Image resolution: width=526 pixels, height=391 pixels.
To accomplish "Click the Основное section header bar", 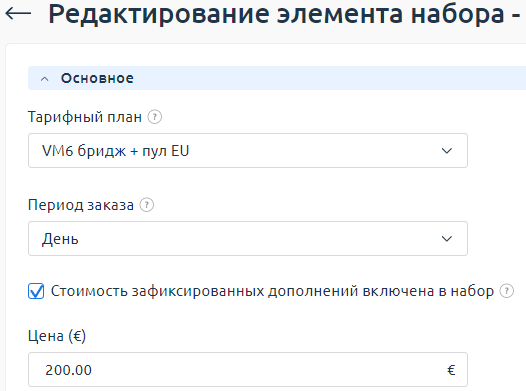I will click(x=277, y=78).
